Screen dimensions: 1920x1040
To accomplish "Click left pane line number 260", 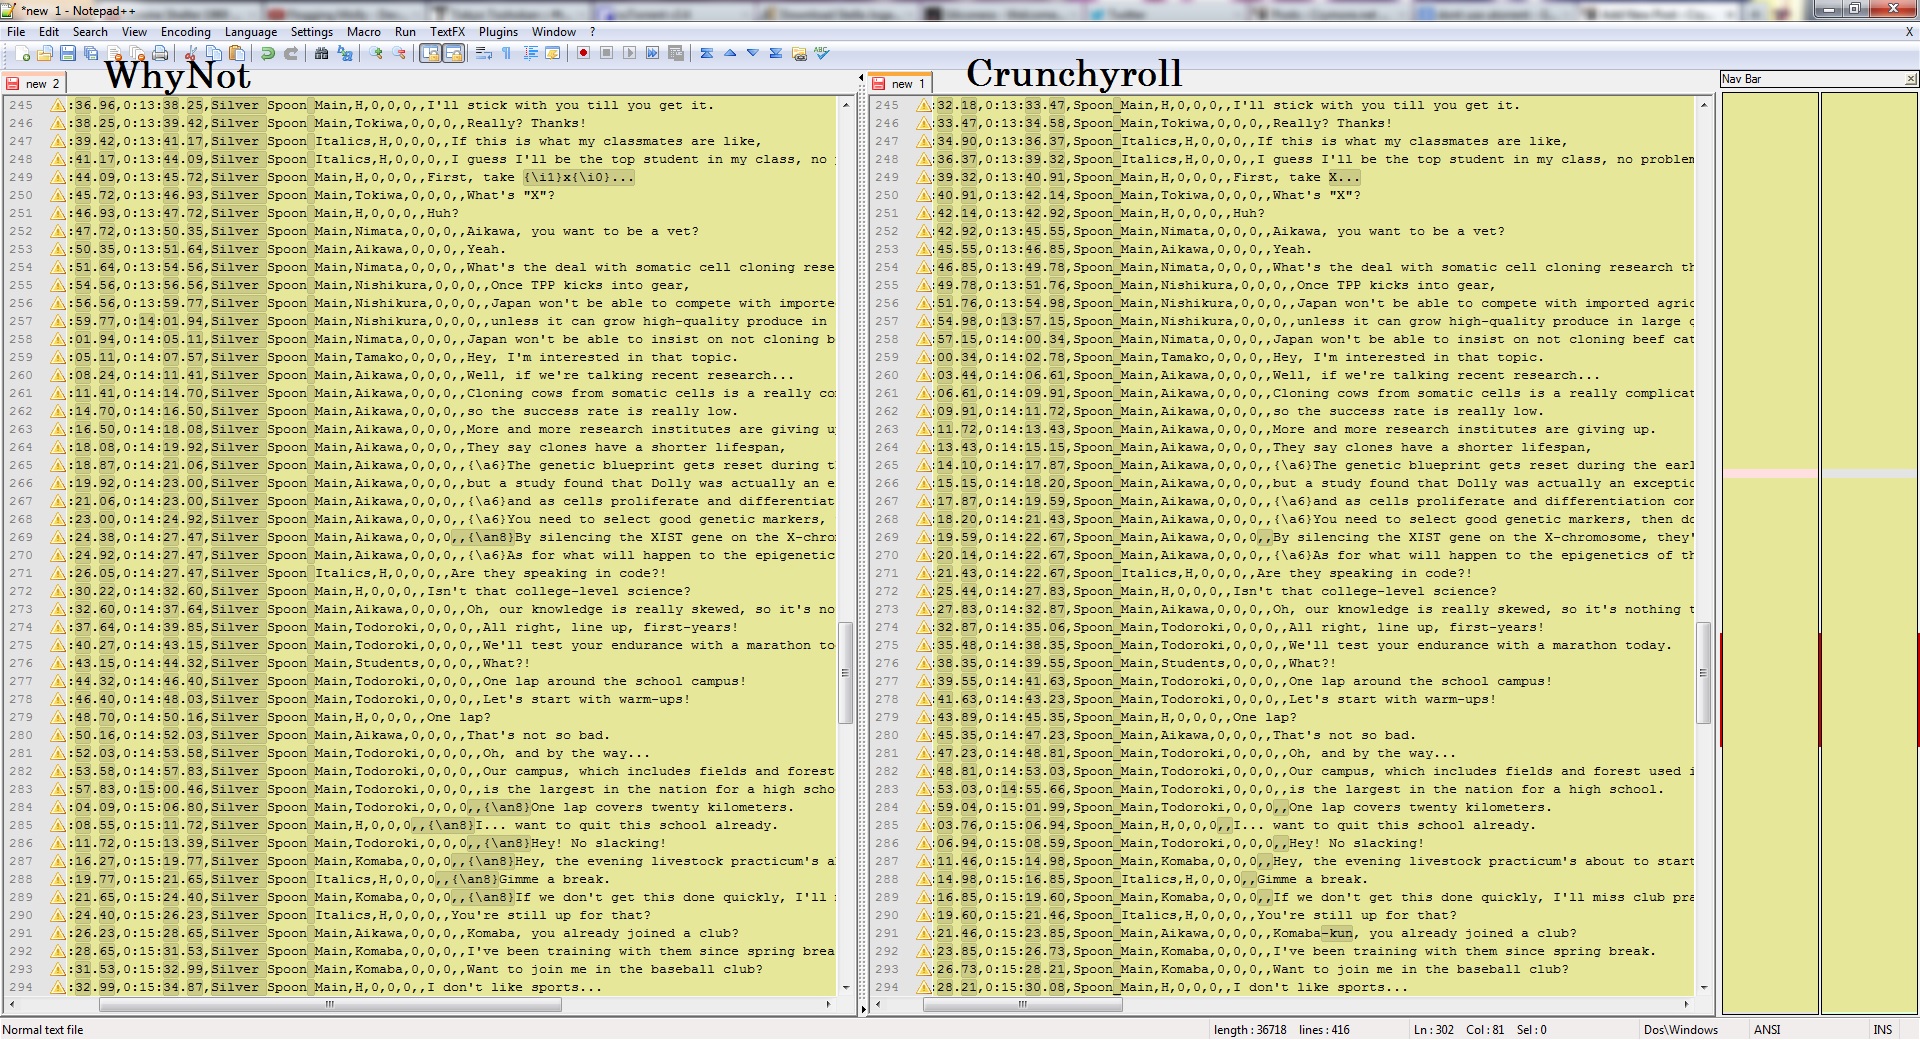I will [x=20, y=375].
